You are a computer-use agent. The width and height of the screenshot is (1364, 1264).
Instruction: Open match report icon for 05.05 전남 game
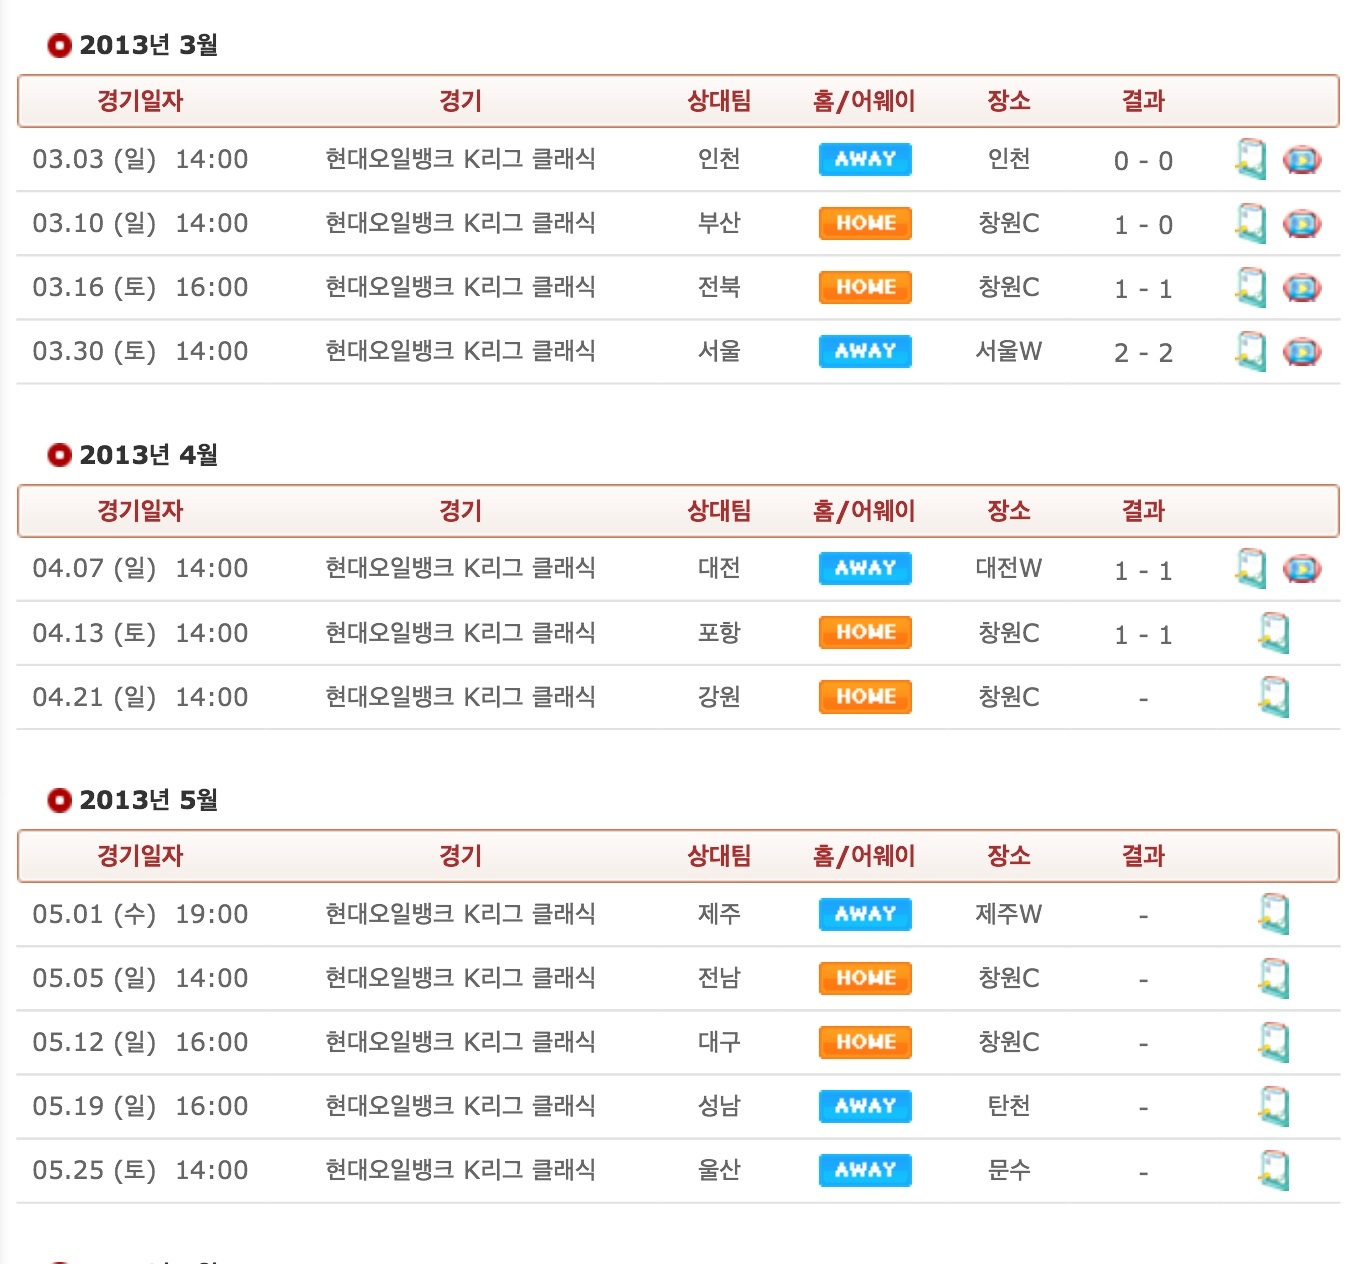coord(1274,978)
